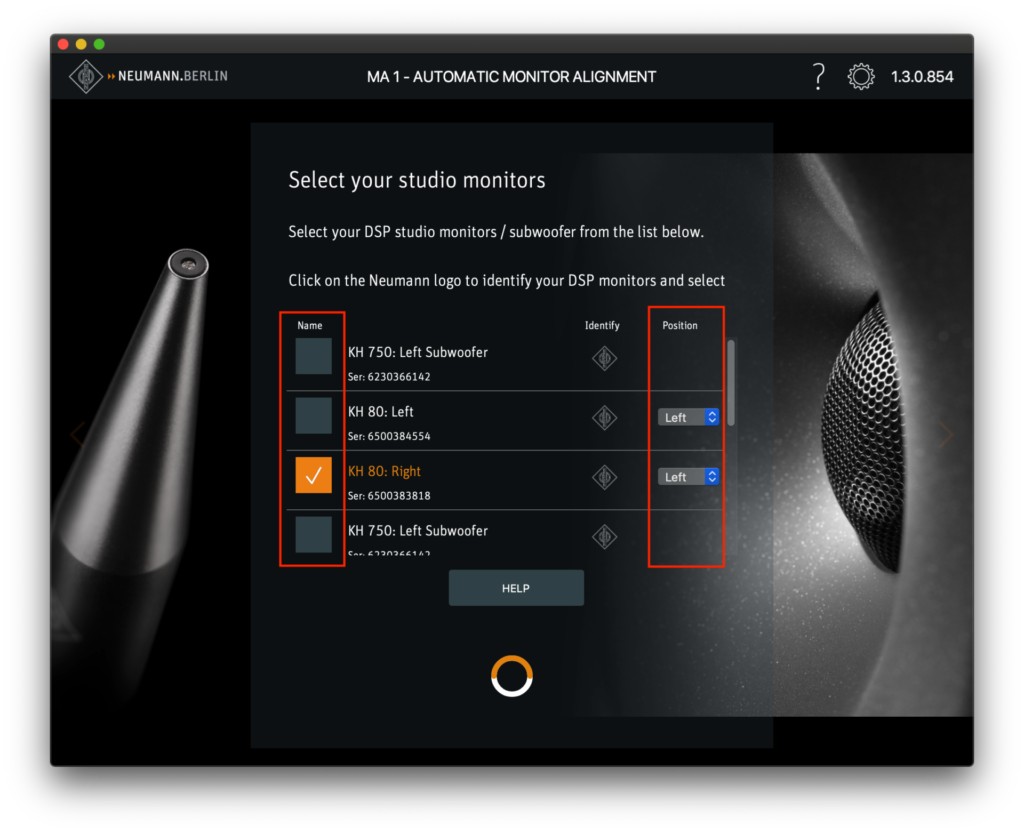Identify the KH 750 subwoofer with serial 6230366142
Image resolution: width=1024 pixels, height=833 pixels.
[x=604, y=358]
